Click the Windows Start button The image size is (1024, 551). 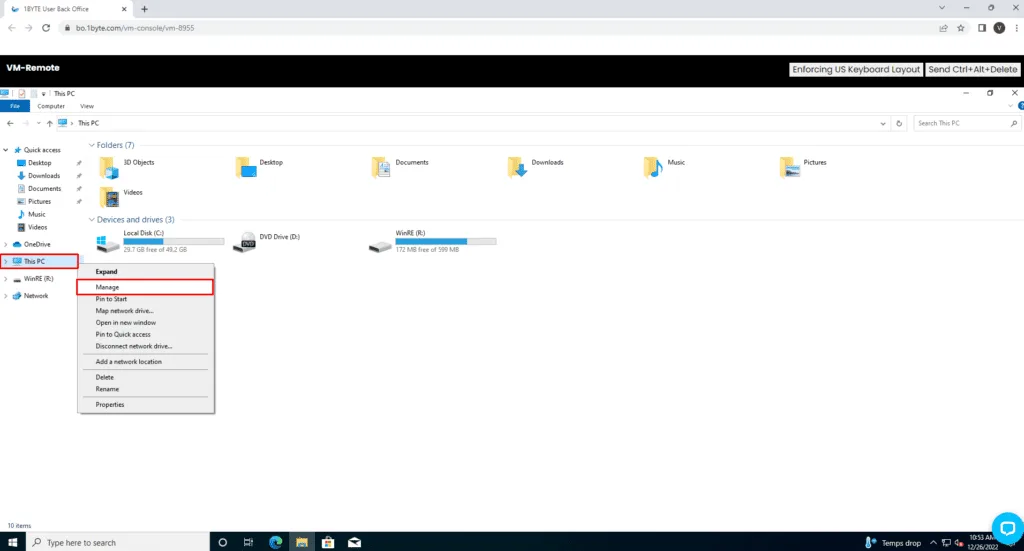(13, 542)
